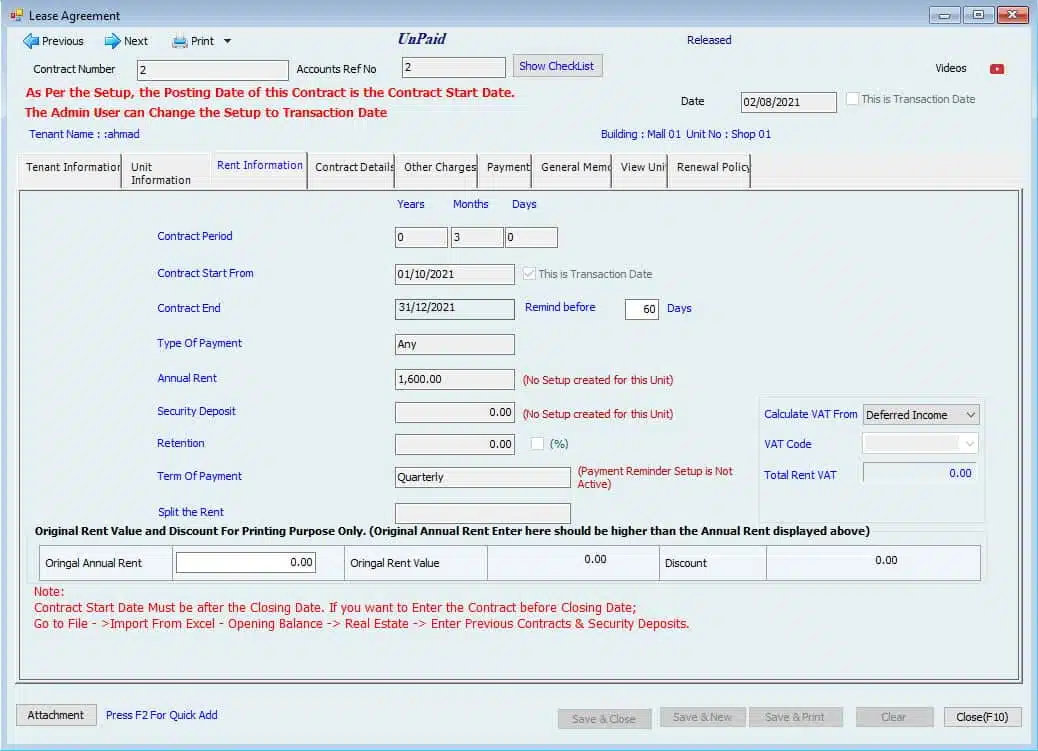
Task: Click the Contract Period Days field
Action: click(532, 237)
